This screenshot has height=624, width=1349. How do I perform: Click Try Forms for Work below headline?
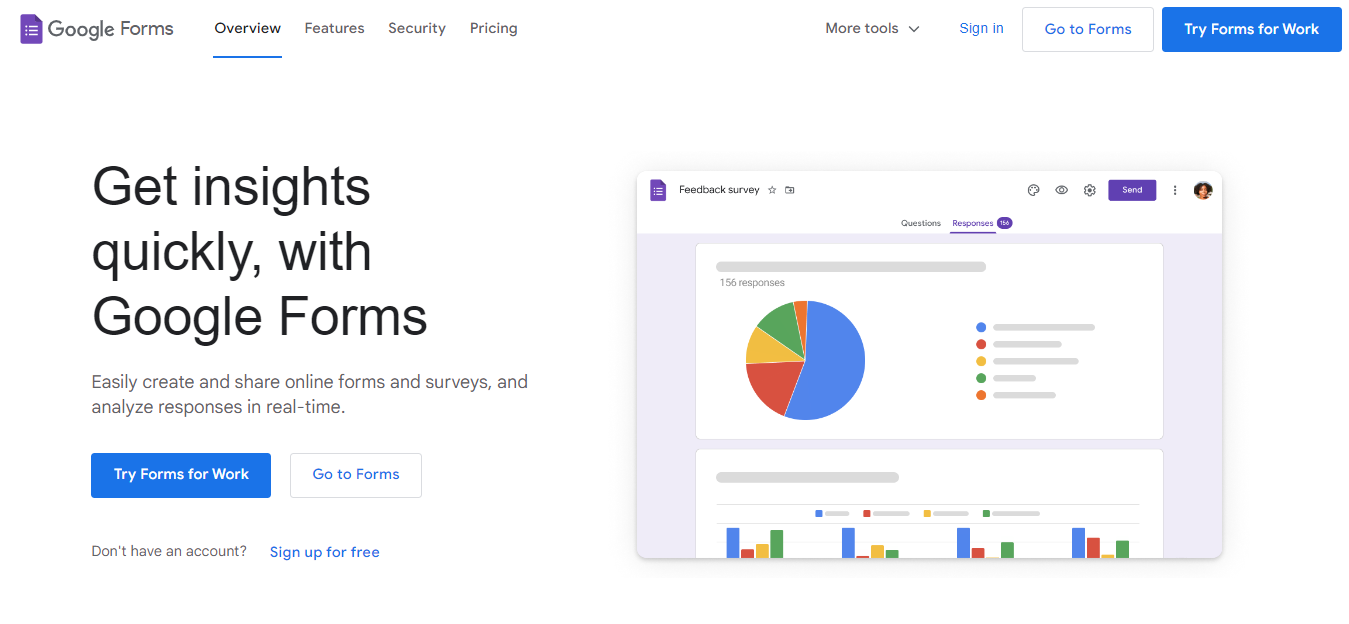click(x=181, y=475)
